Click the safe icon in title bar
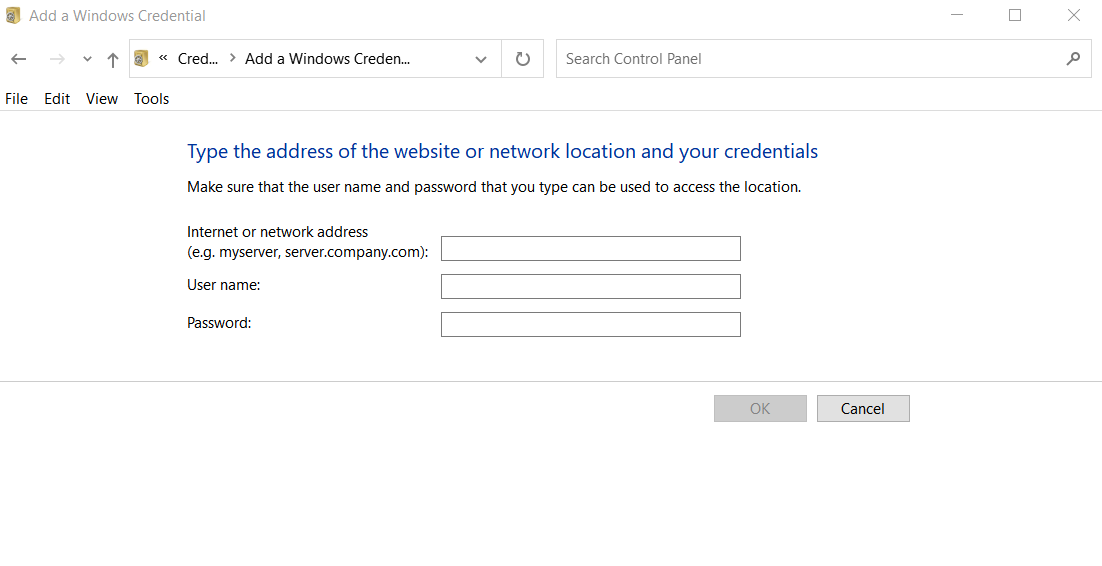 13,16
